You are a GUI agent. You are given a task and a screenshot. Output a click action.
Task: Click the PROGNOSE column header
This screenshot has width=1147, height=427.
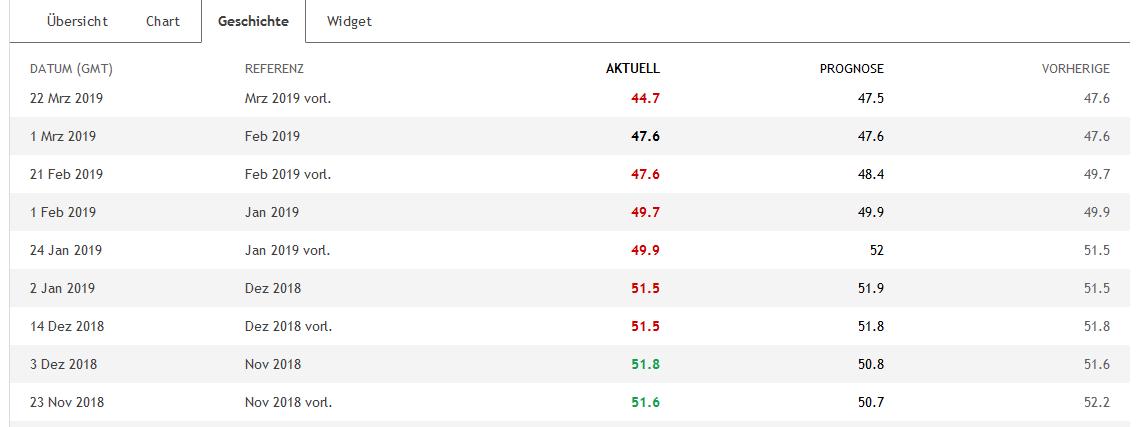tap(851, 69)
